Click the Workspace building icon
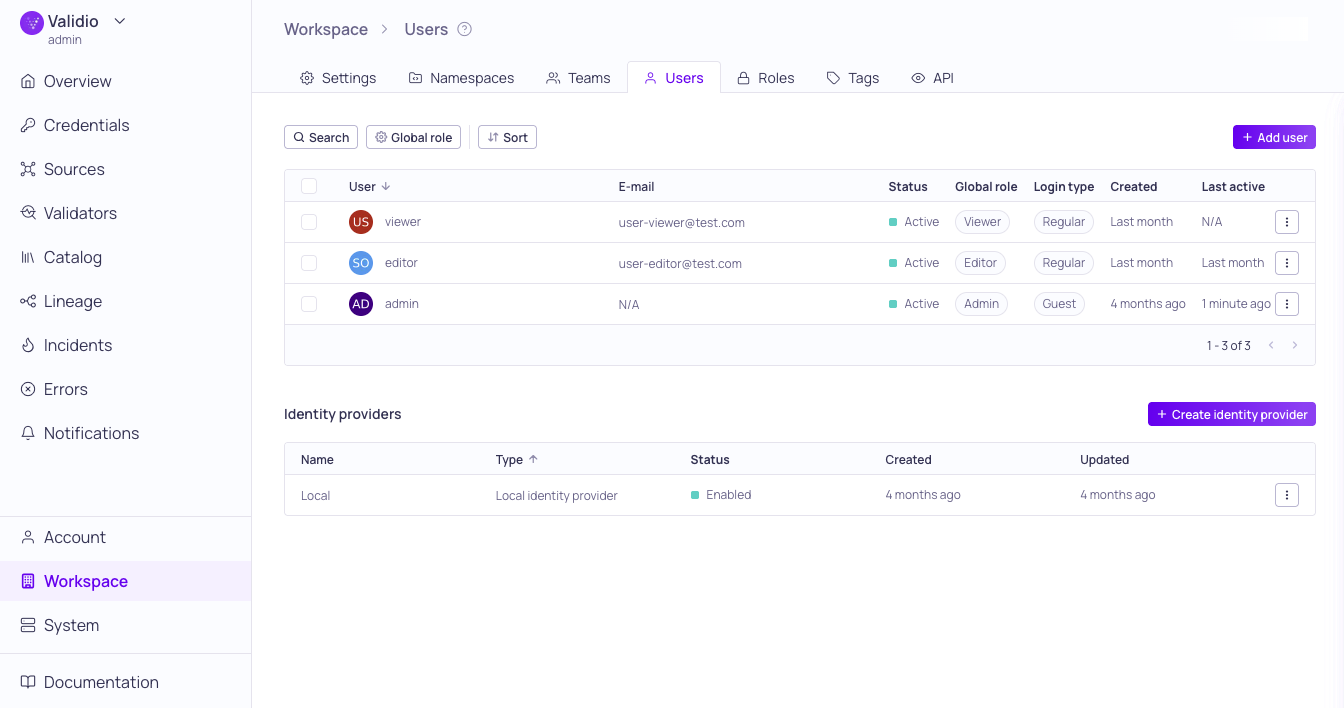 click(28, 581)
